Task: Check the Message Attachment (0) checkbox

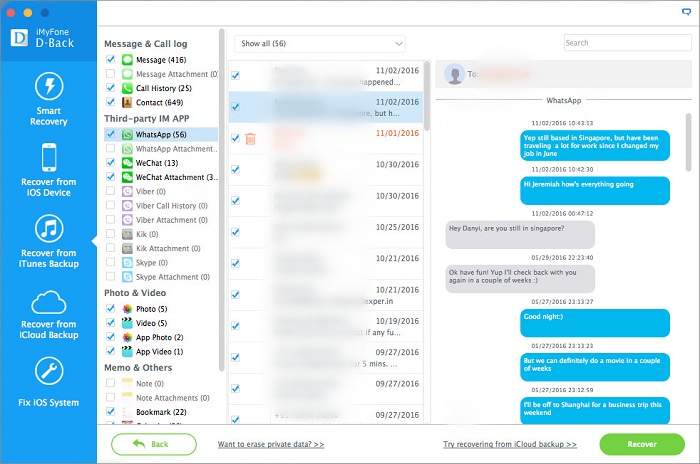Action: 111,74
